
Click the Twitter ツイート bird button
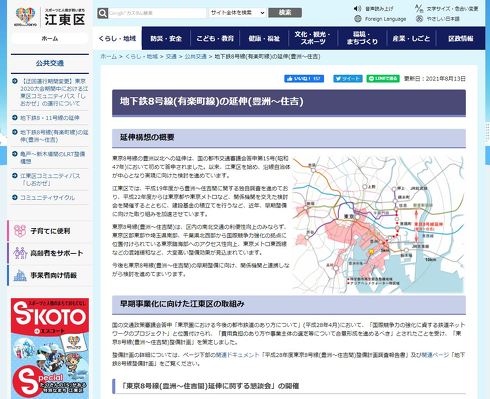(x=348, y=79)
